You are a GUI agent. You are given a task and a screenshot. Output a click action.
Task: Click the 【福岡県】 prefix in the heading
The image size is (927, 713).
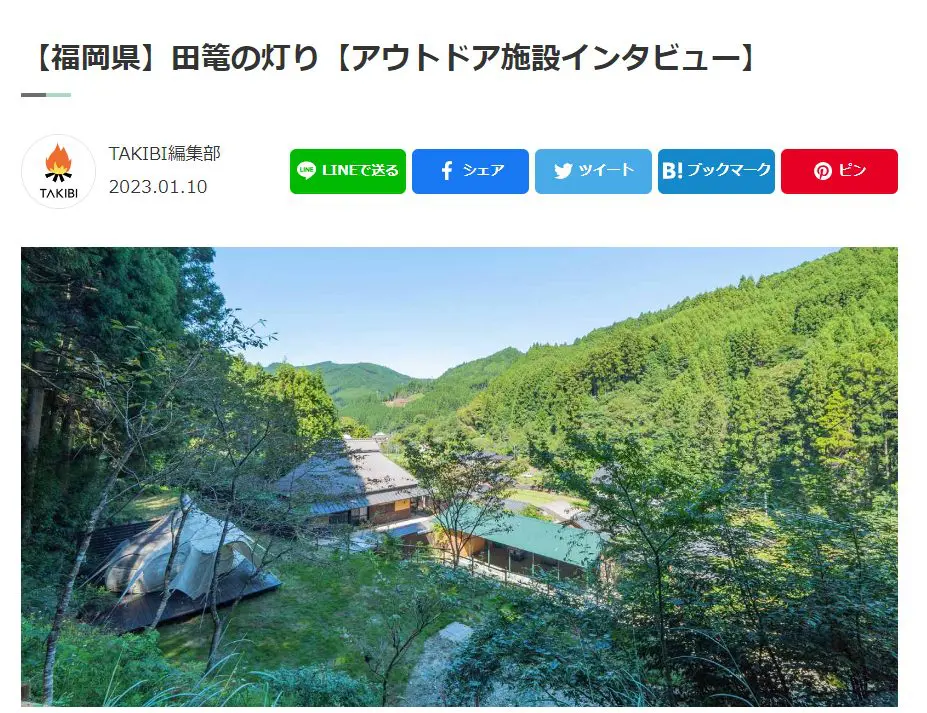pyautogui.click(x=96, y=59)
